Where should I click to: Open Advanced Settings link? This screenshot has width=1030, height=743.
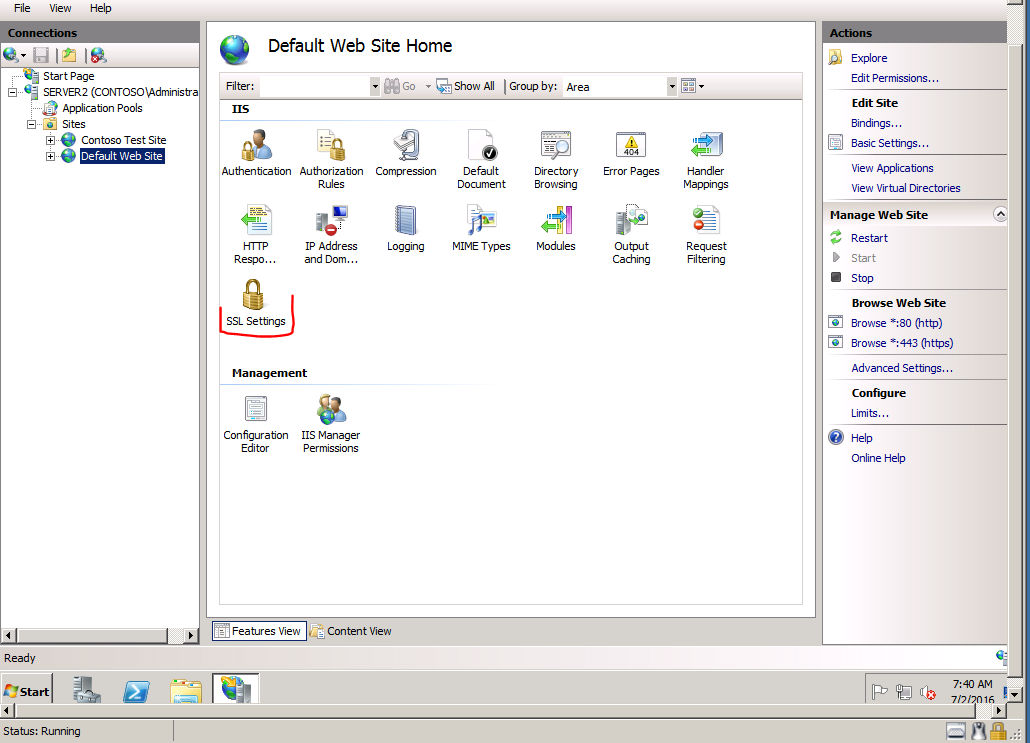[901, 368]
